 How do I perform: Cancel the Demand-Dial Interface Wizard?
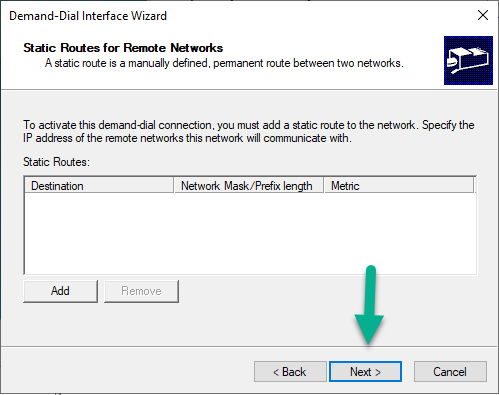450,372
